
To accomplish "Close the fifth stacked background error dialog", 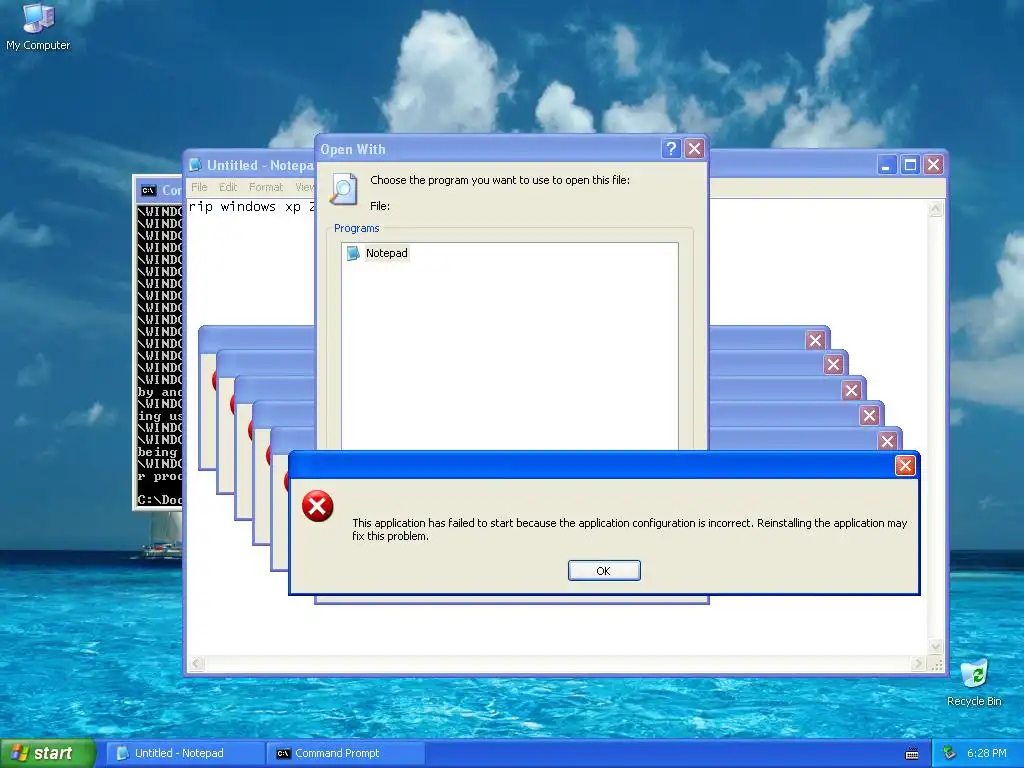I will click(887, 441).
